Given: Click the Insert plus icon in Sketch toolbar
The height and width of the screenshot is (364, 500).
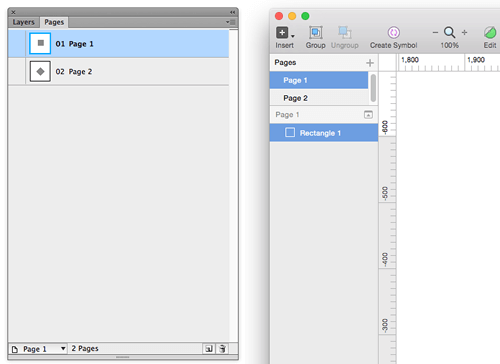Looking at the screenshot, I should tap(282, 33).
